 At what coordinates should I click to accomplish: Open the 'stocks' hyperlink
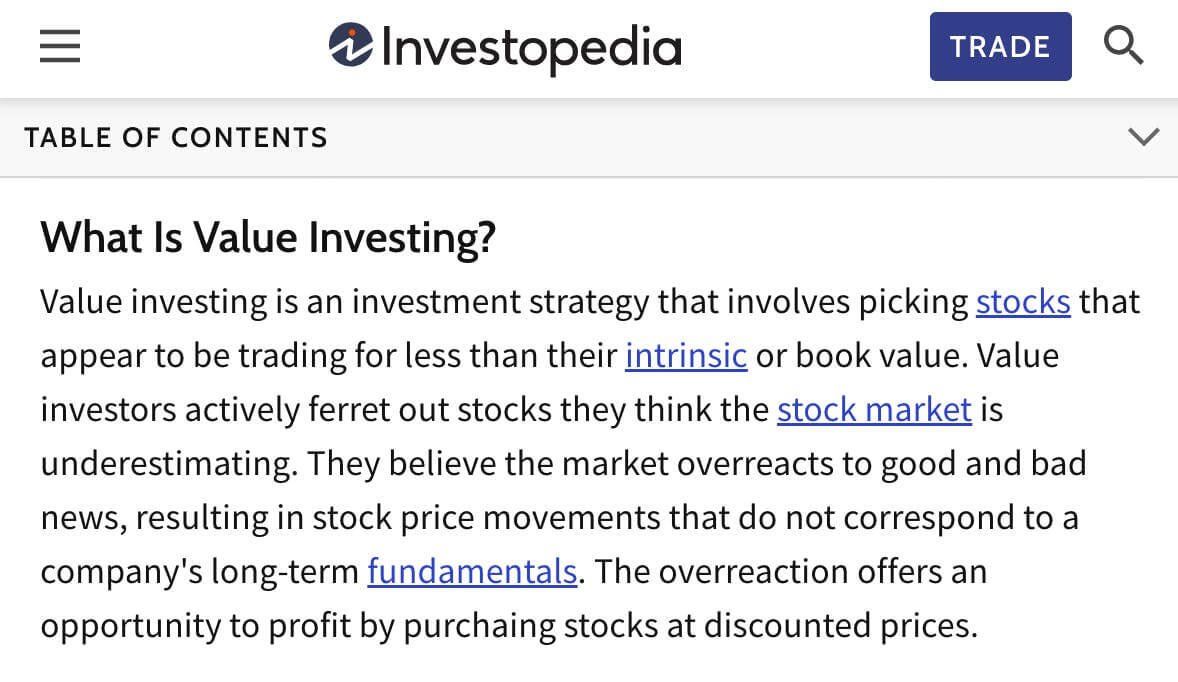1023,301
